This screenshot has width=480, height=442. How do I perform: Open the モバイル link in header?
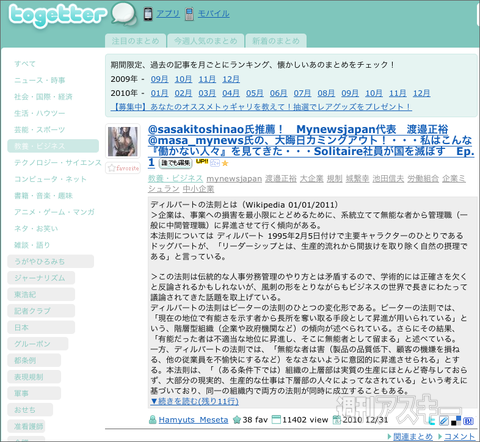[x=214, y=14]
